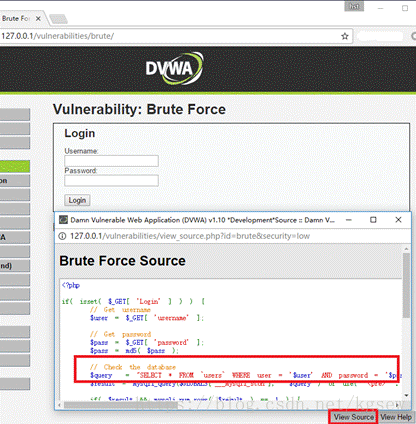Click the popup horizontal scrollbar right arrow

397,405
